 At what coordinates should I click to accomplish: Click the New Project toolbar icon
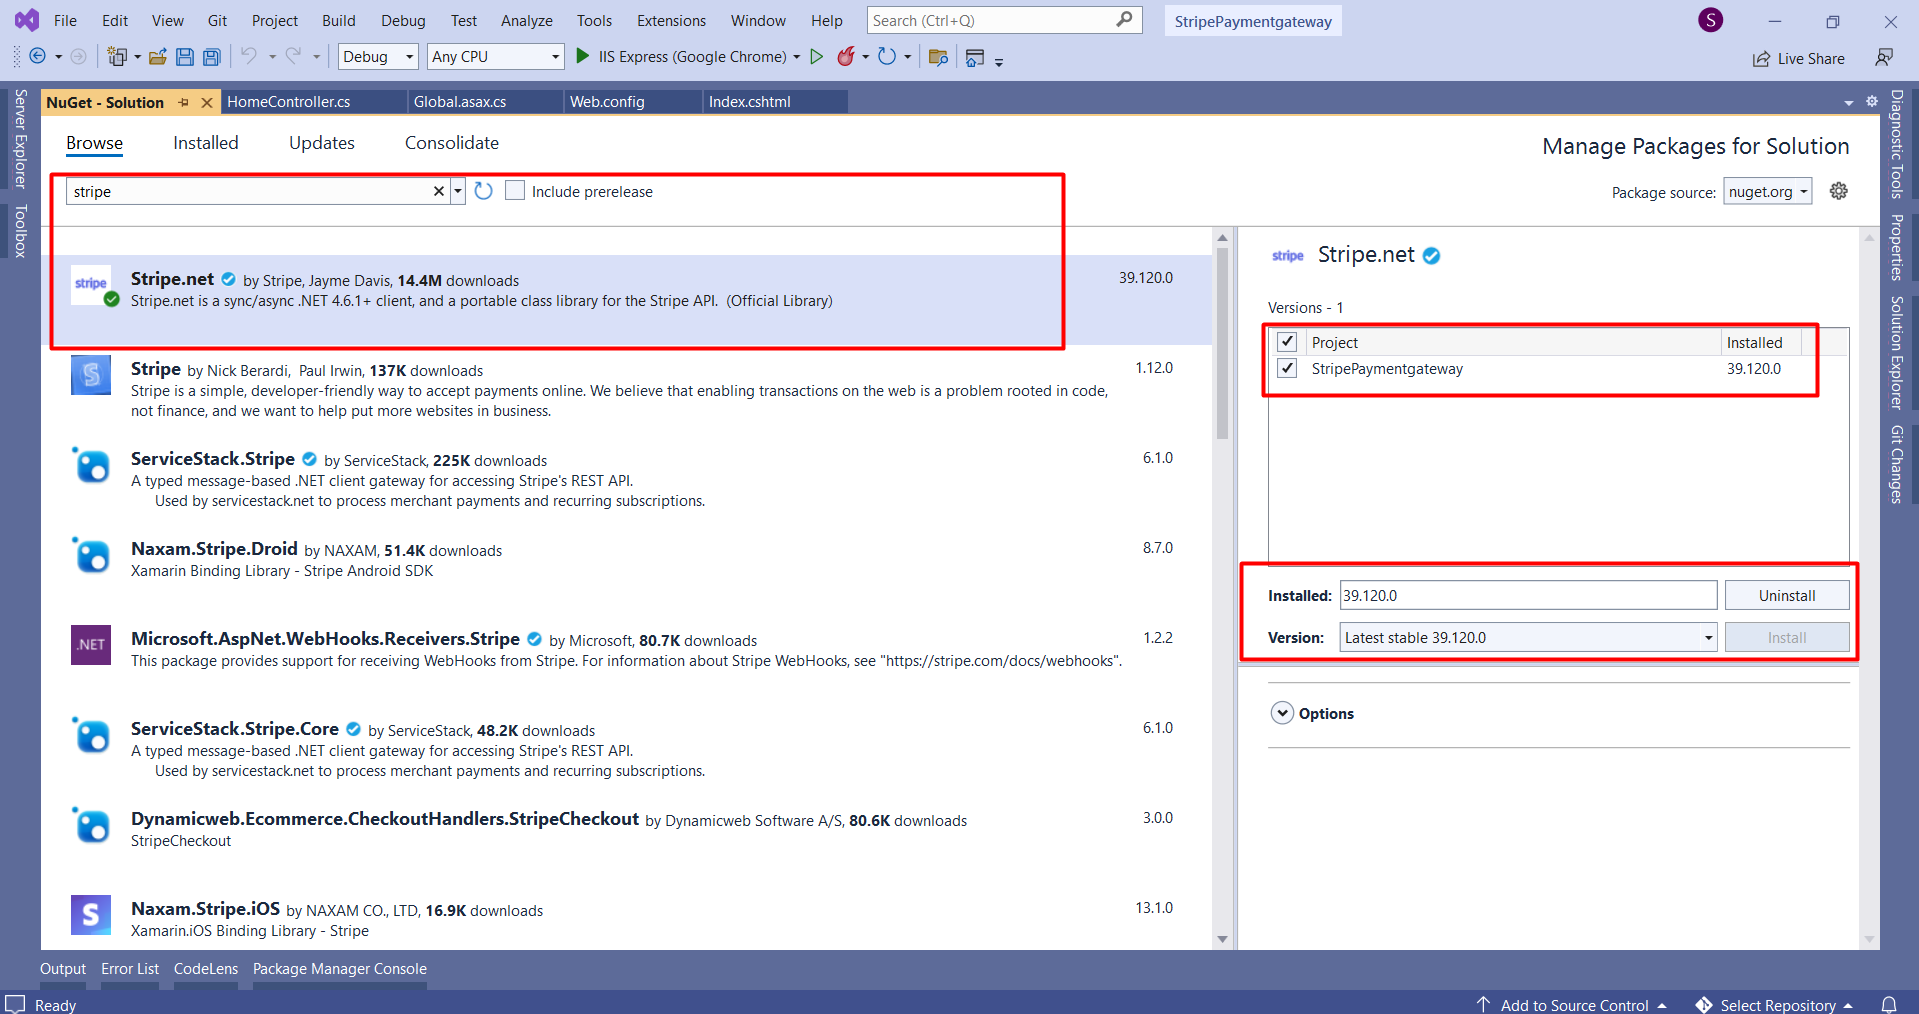[117, 57]
